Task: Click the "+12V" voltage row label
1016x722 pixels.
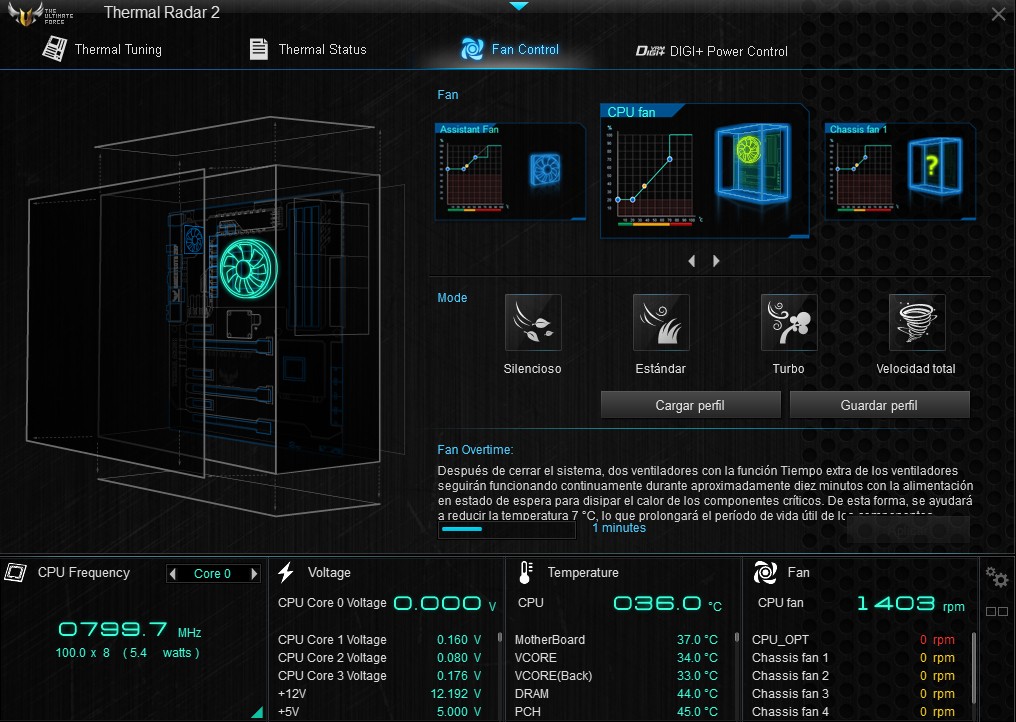Action: pos(292,694)
